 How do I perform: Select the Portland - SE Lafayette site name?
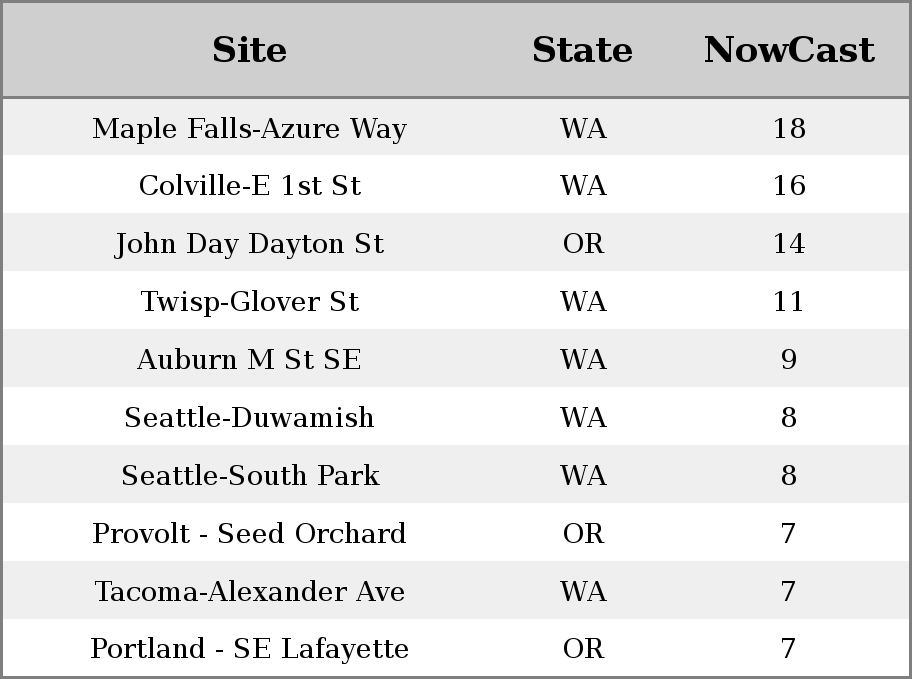(x=249, y=649)
